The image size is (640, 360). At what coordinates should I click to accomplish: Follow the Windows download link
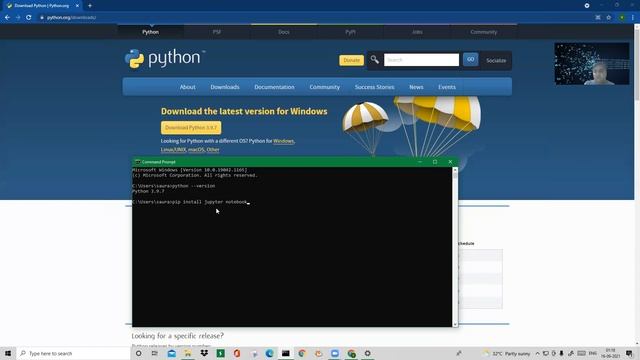point(283,141)
